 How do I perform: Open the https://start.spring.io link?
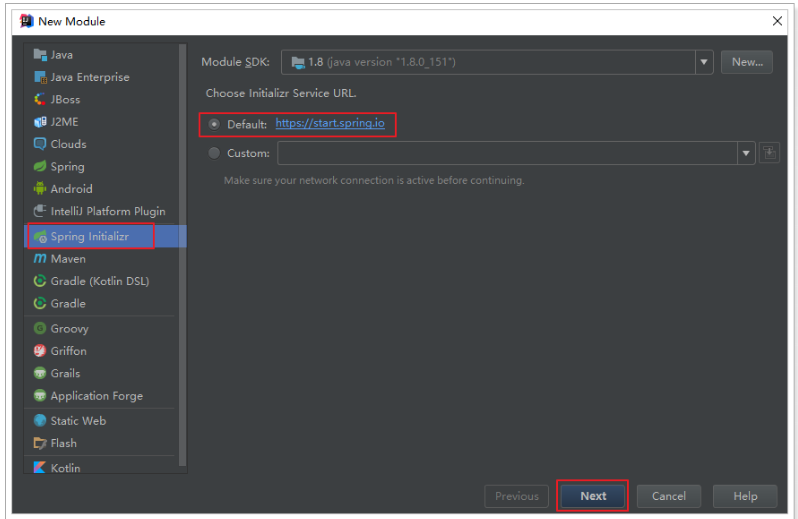330,123
